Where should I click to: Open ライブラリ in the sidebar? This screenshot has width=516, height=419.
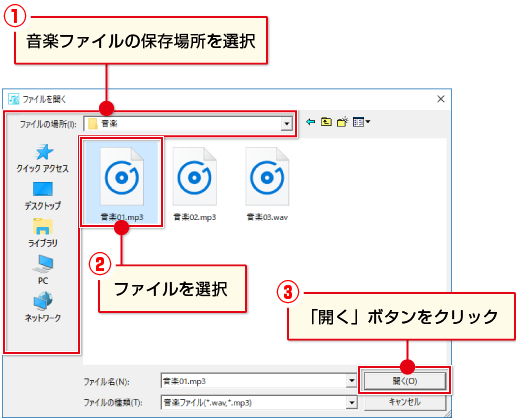click(x=43, y=233)
